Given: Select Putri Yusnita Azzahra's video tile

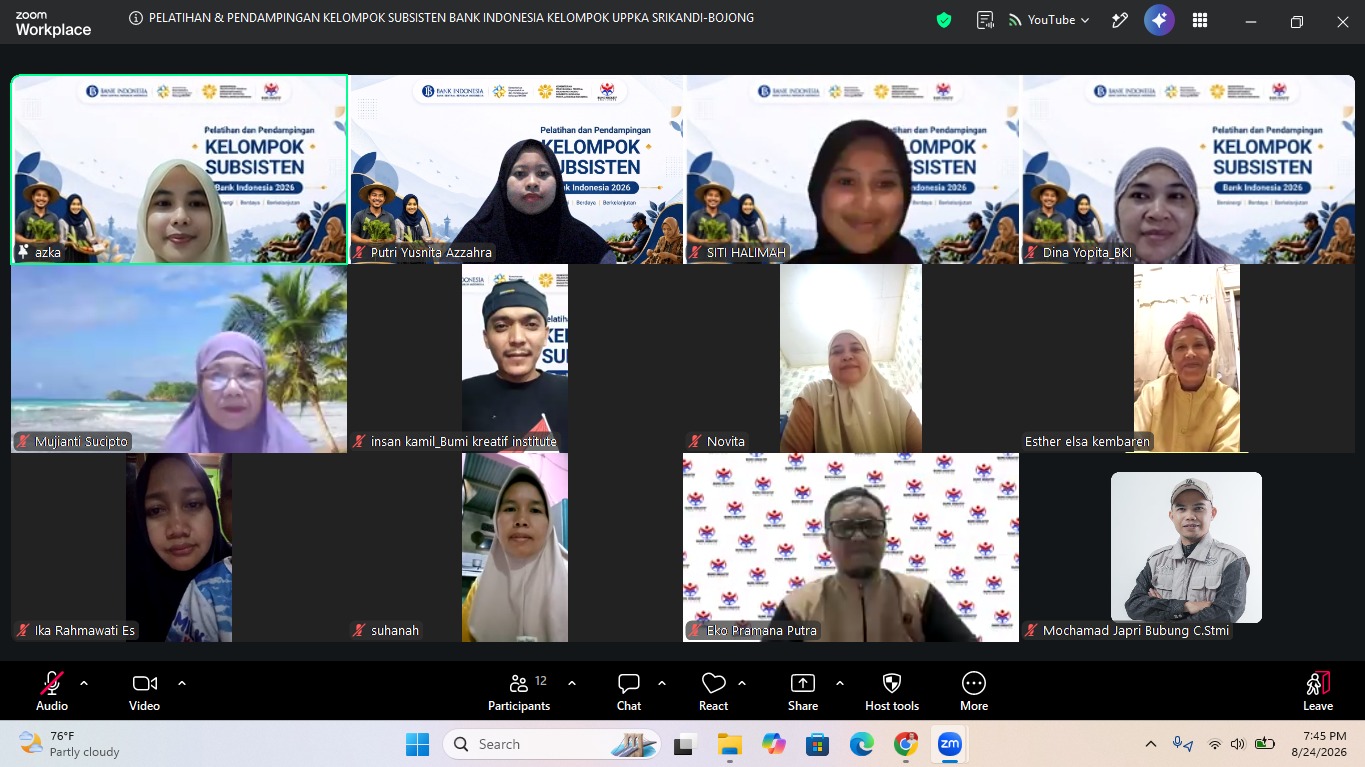Looking at the screenshot, I should 515,169.
